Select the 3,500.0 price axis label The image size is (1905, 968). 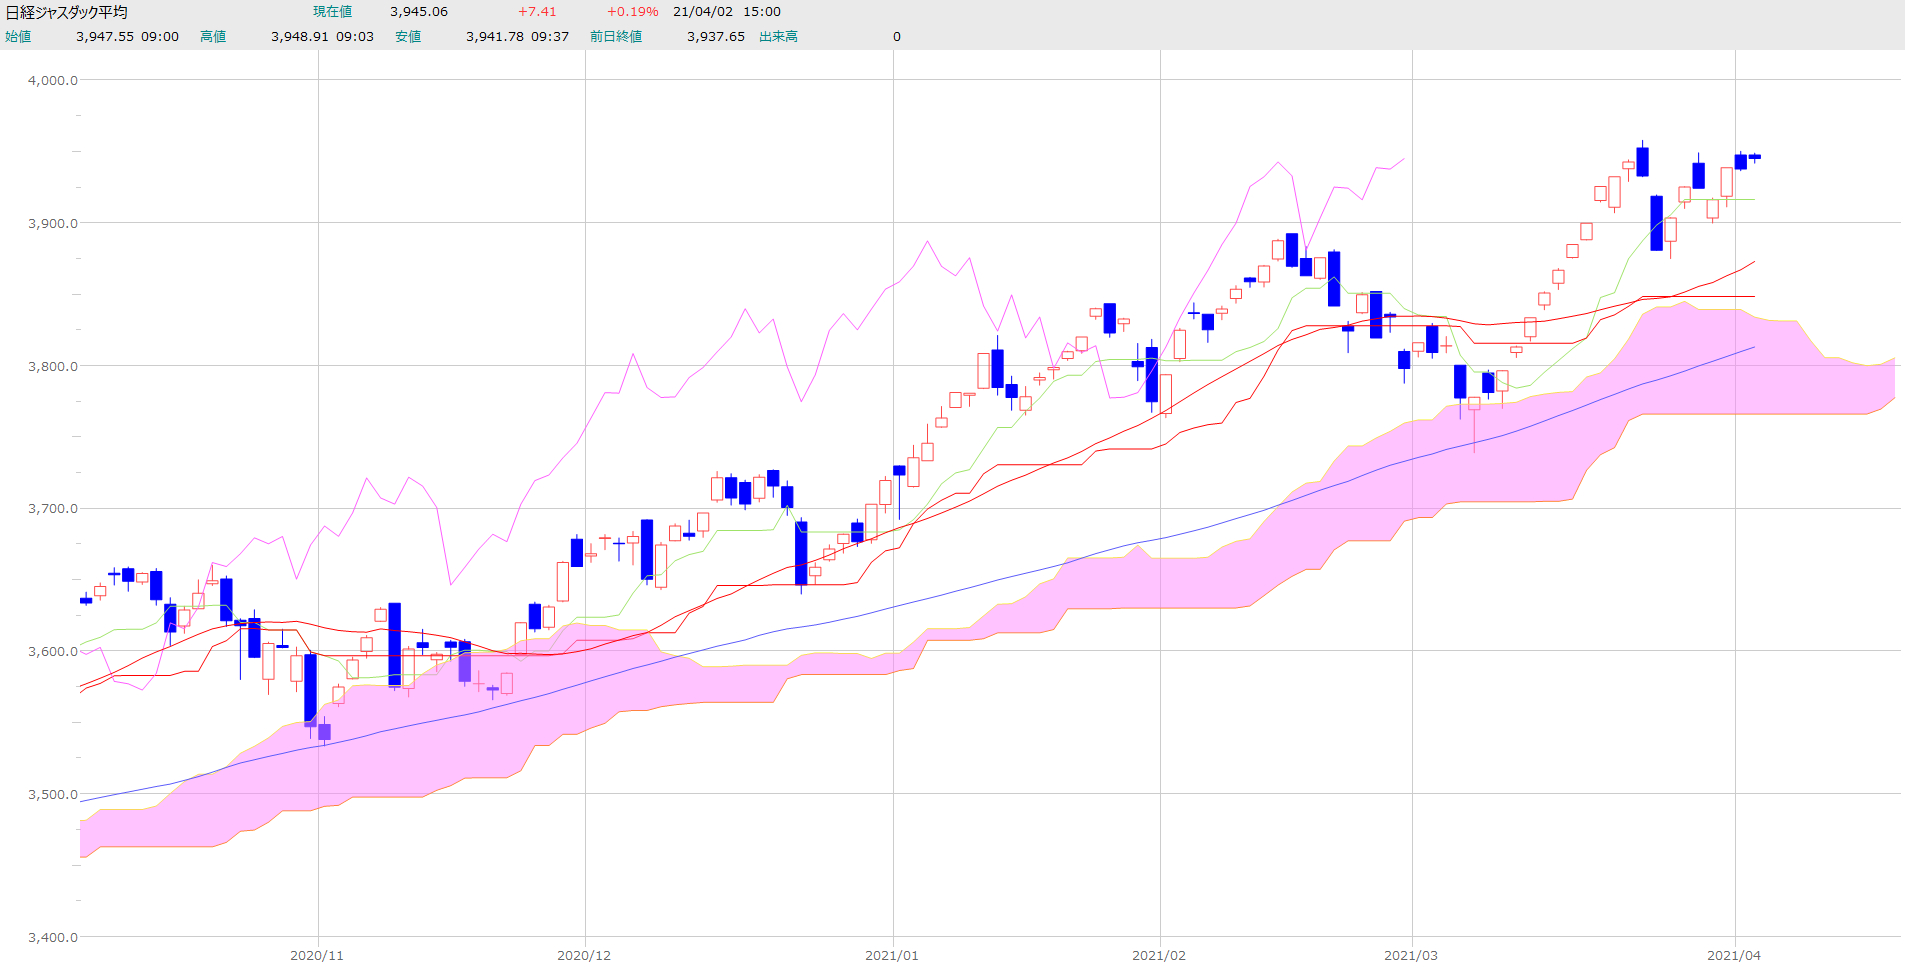53,795
